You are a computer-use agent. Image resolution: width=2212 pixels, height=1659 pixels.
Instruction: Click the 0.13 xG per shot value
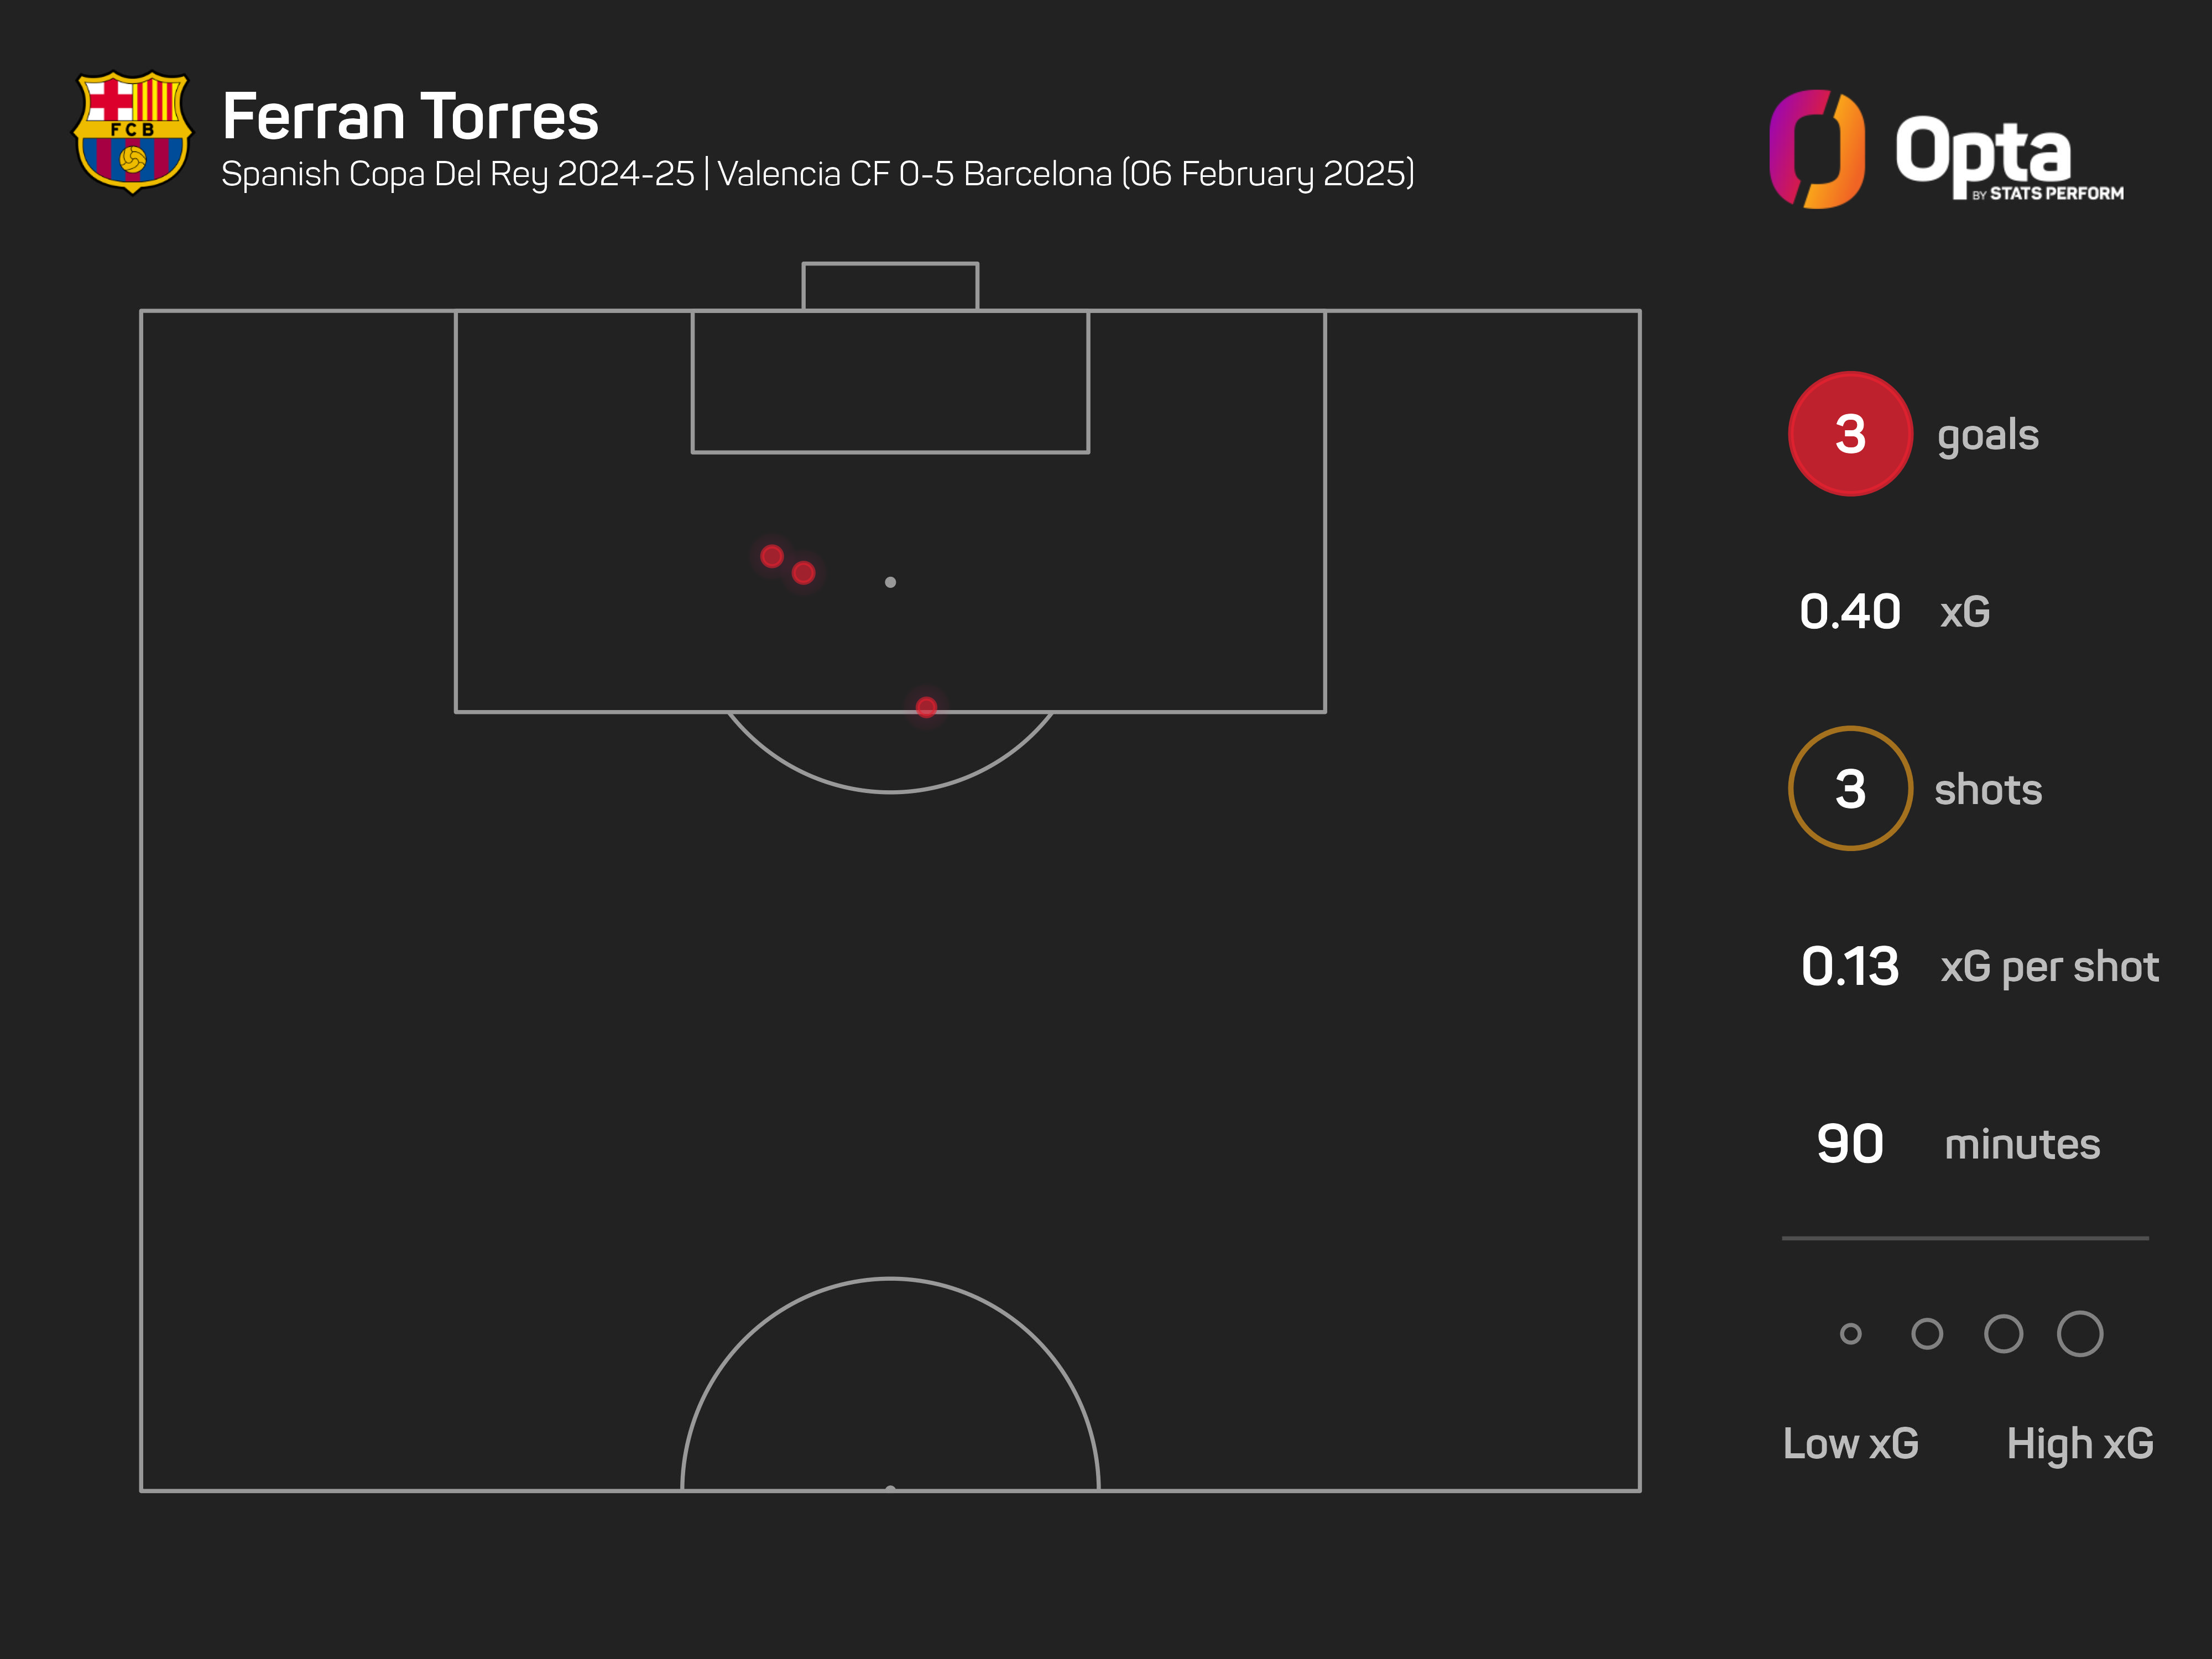[x=1849, y=966]
